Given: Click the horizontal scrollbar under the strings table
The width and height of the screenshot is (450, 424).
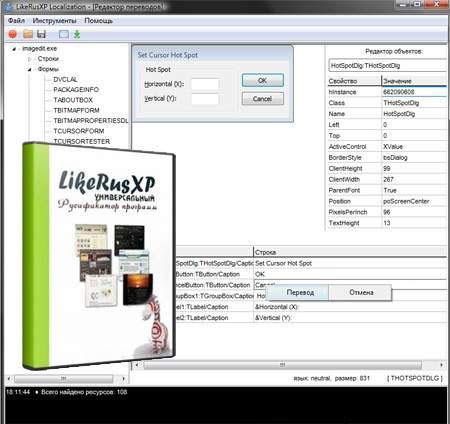Looking at the screenshot, I should tap(289, 365).
